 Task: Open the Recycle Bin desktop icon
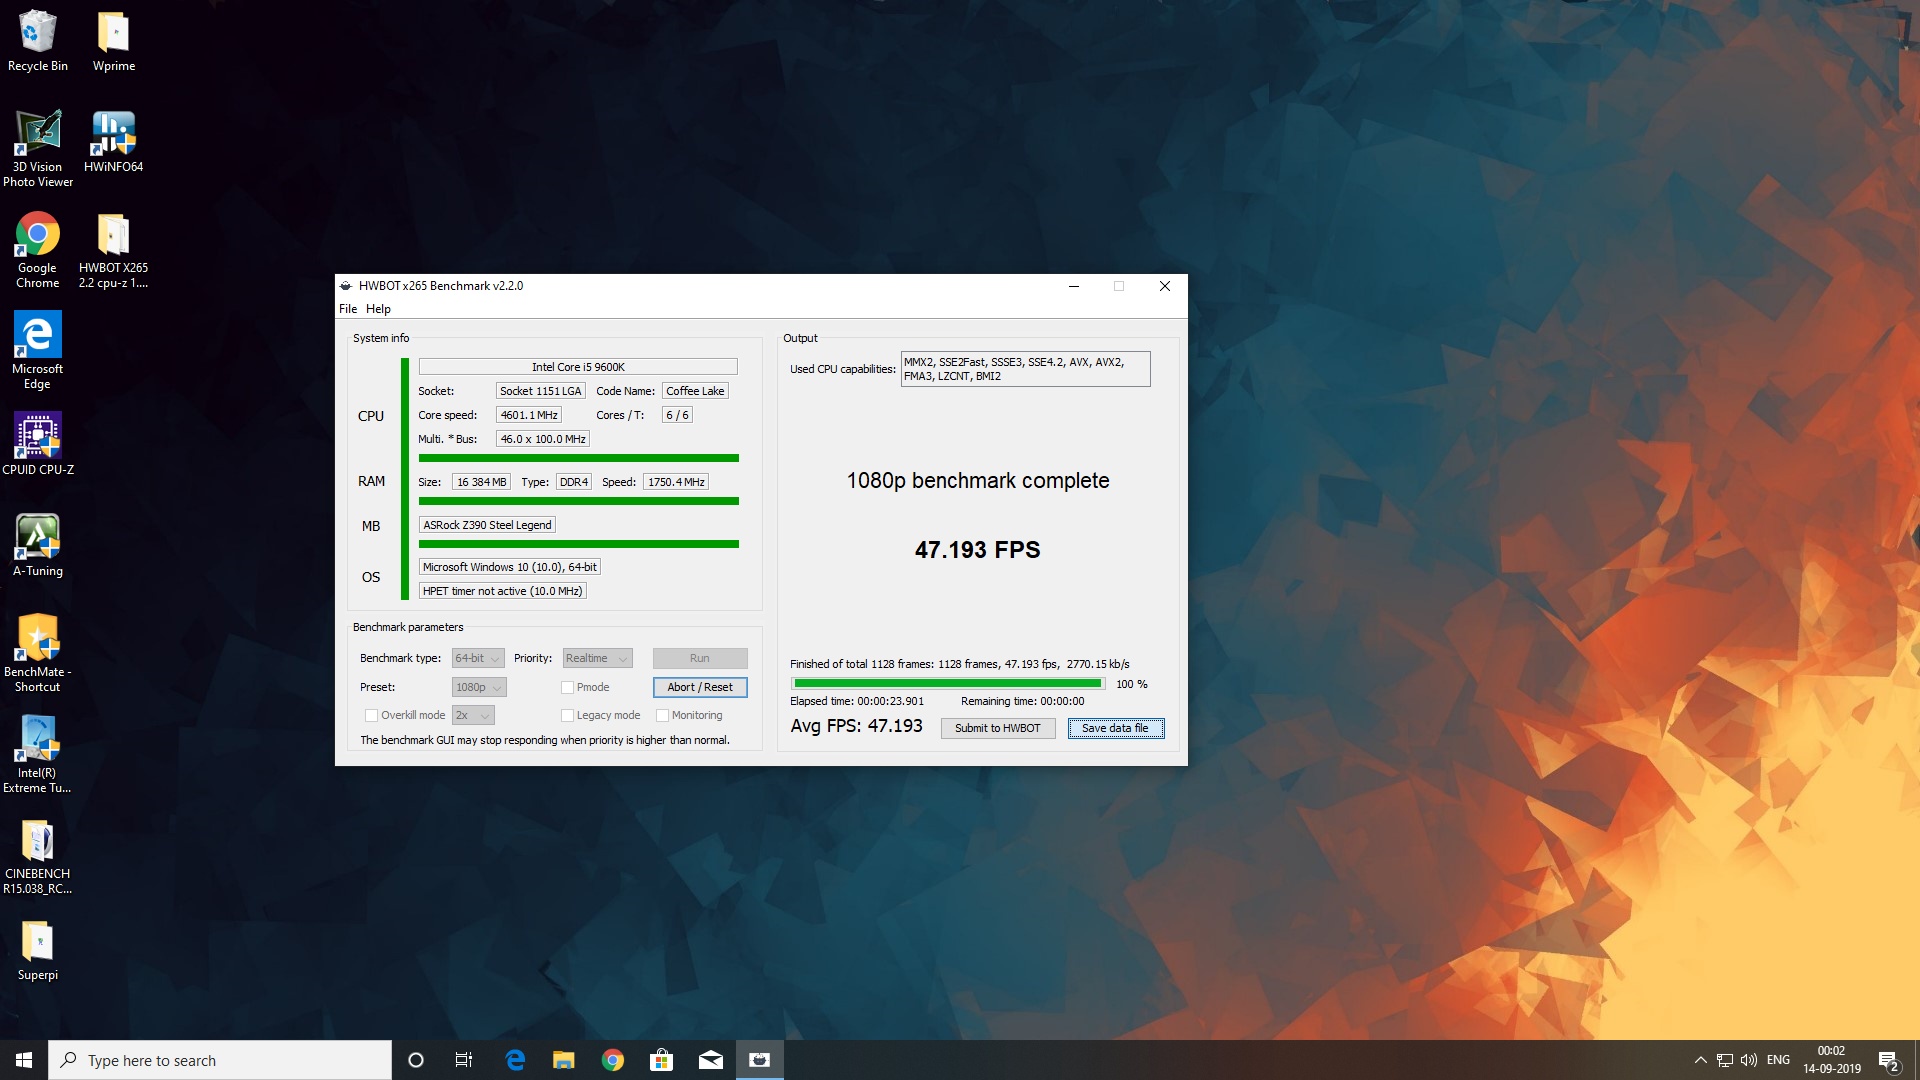pyautogui.click(x=37, y=42)
